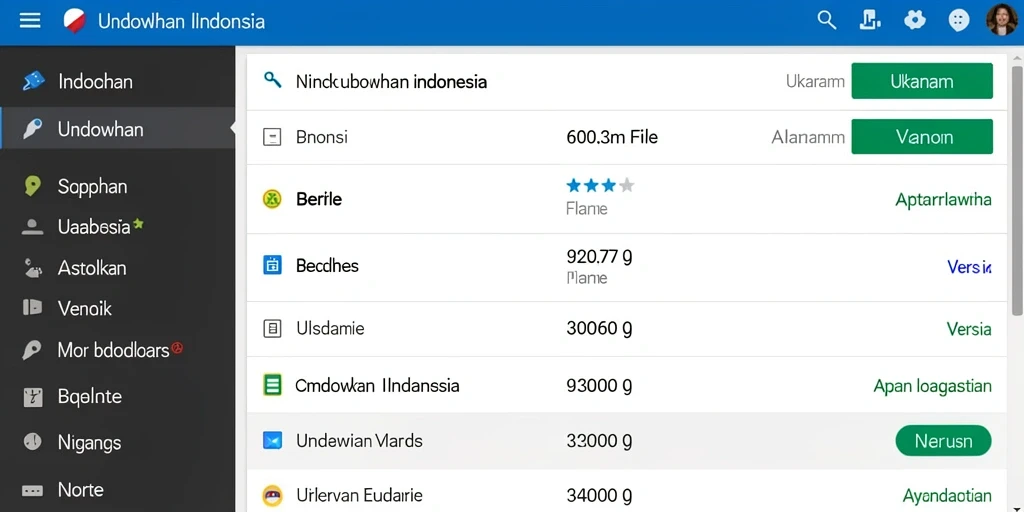This screenshot has width=1024, height=512.
Task: Click the search icon beside Ninckubowhan indonesia
Action: 272,80
